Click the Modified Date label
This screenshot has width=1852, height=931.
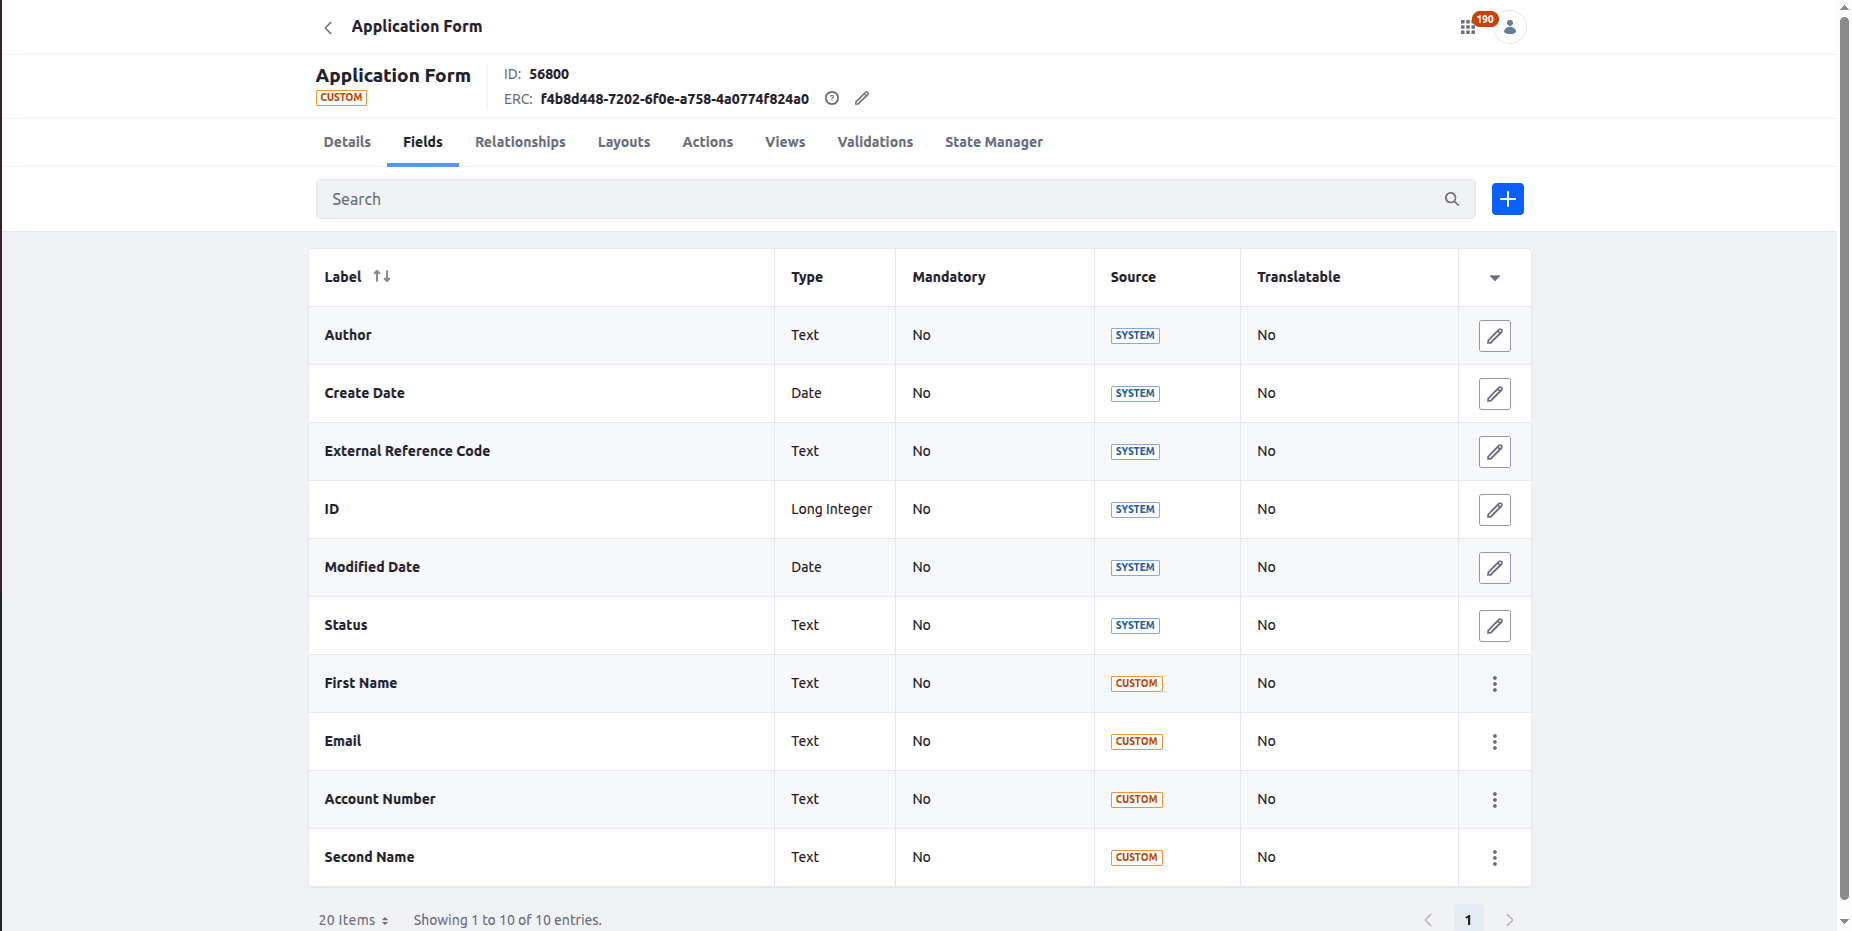[x=372, y=567]
